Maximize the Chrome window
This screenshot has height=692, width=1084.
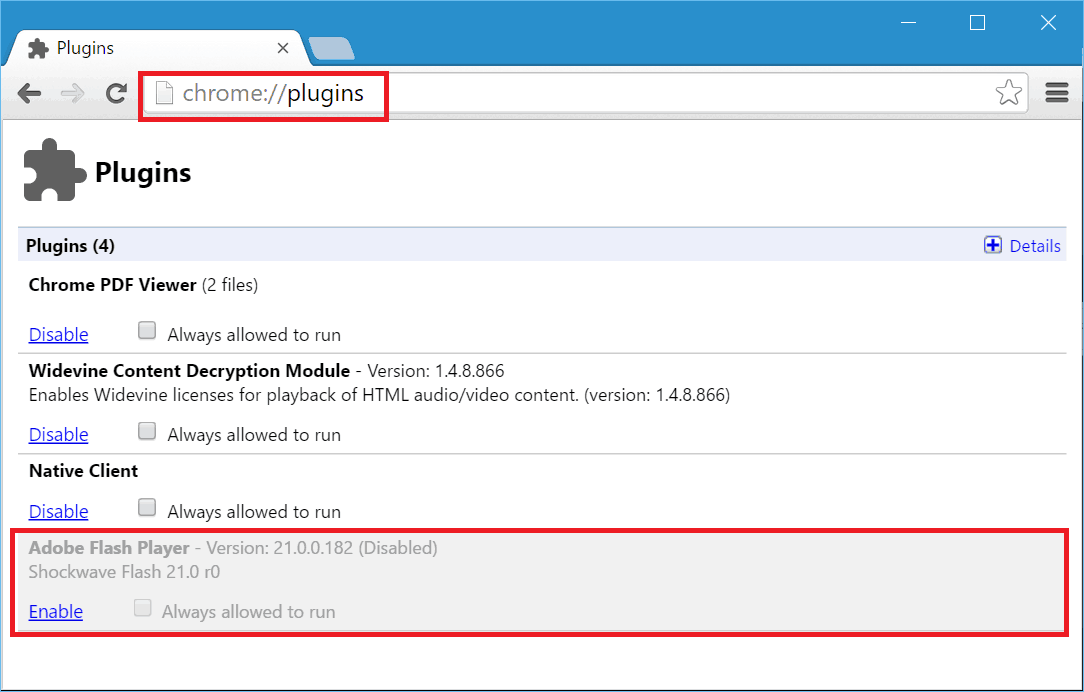pos(978,23)
